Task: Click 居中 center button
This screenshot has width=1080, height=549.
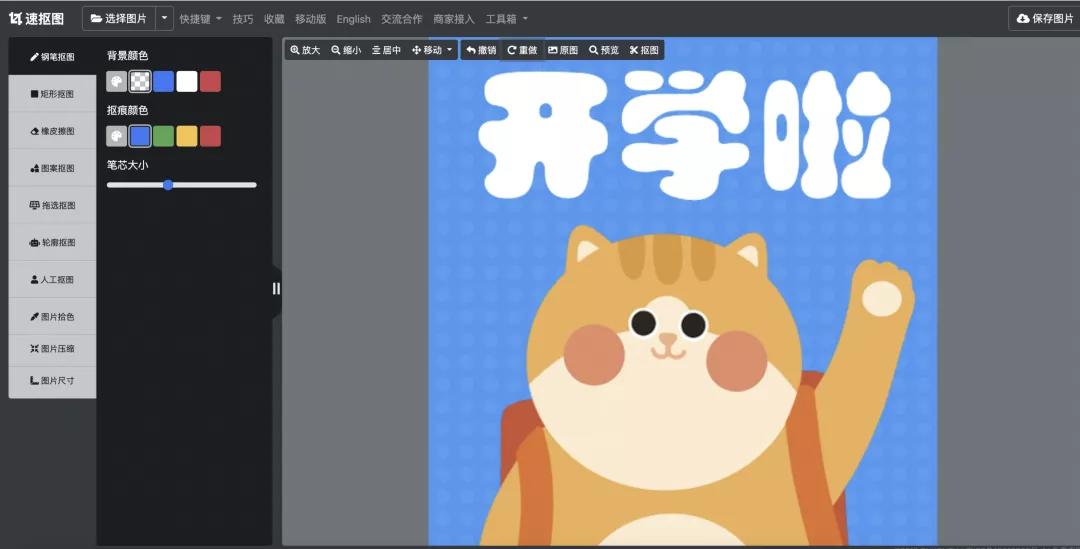Action: point(386,50)
